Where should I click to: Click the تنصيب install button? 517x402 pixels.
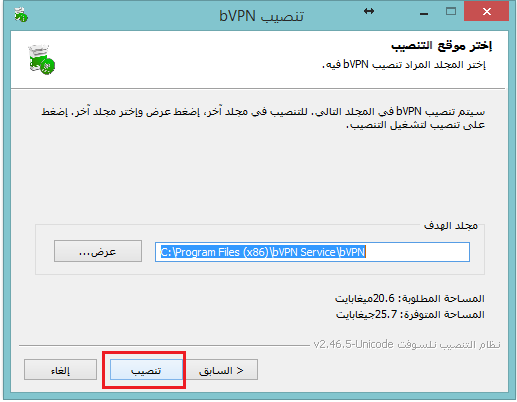pos(146,370)
